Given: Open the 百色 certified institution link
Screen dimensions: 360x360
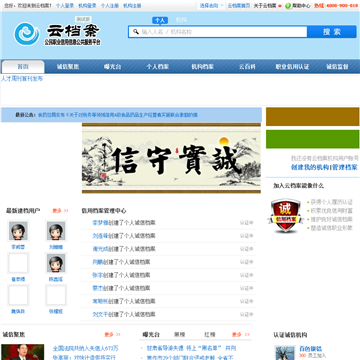Looking at the screenshot, I should click(310, 349).
